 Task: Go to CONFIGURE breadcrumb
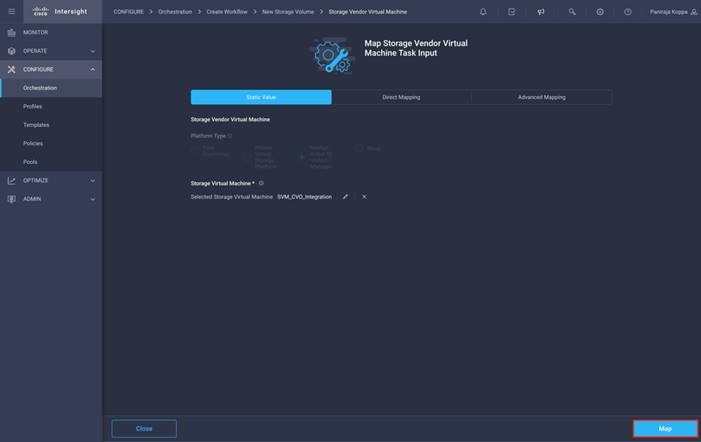[128, 12]
